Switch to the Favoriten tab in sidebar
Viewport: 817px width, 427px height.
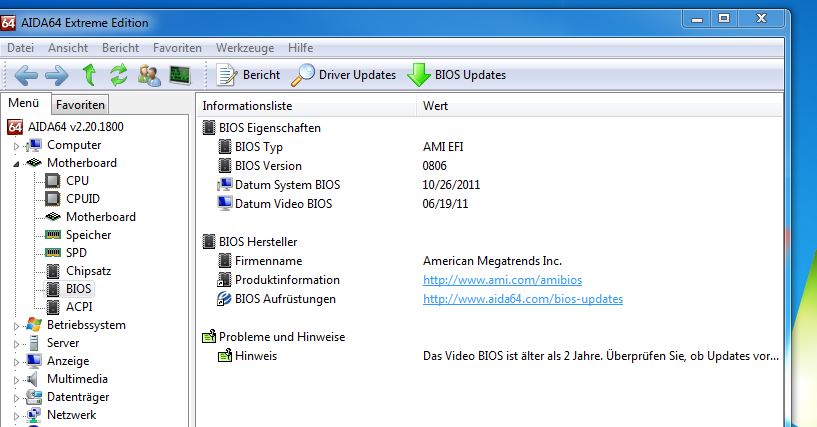[80, 105]
